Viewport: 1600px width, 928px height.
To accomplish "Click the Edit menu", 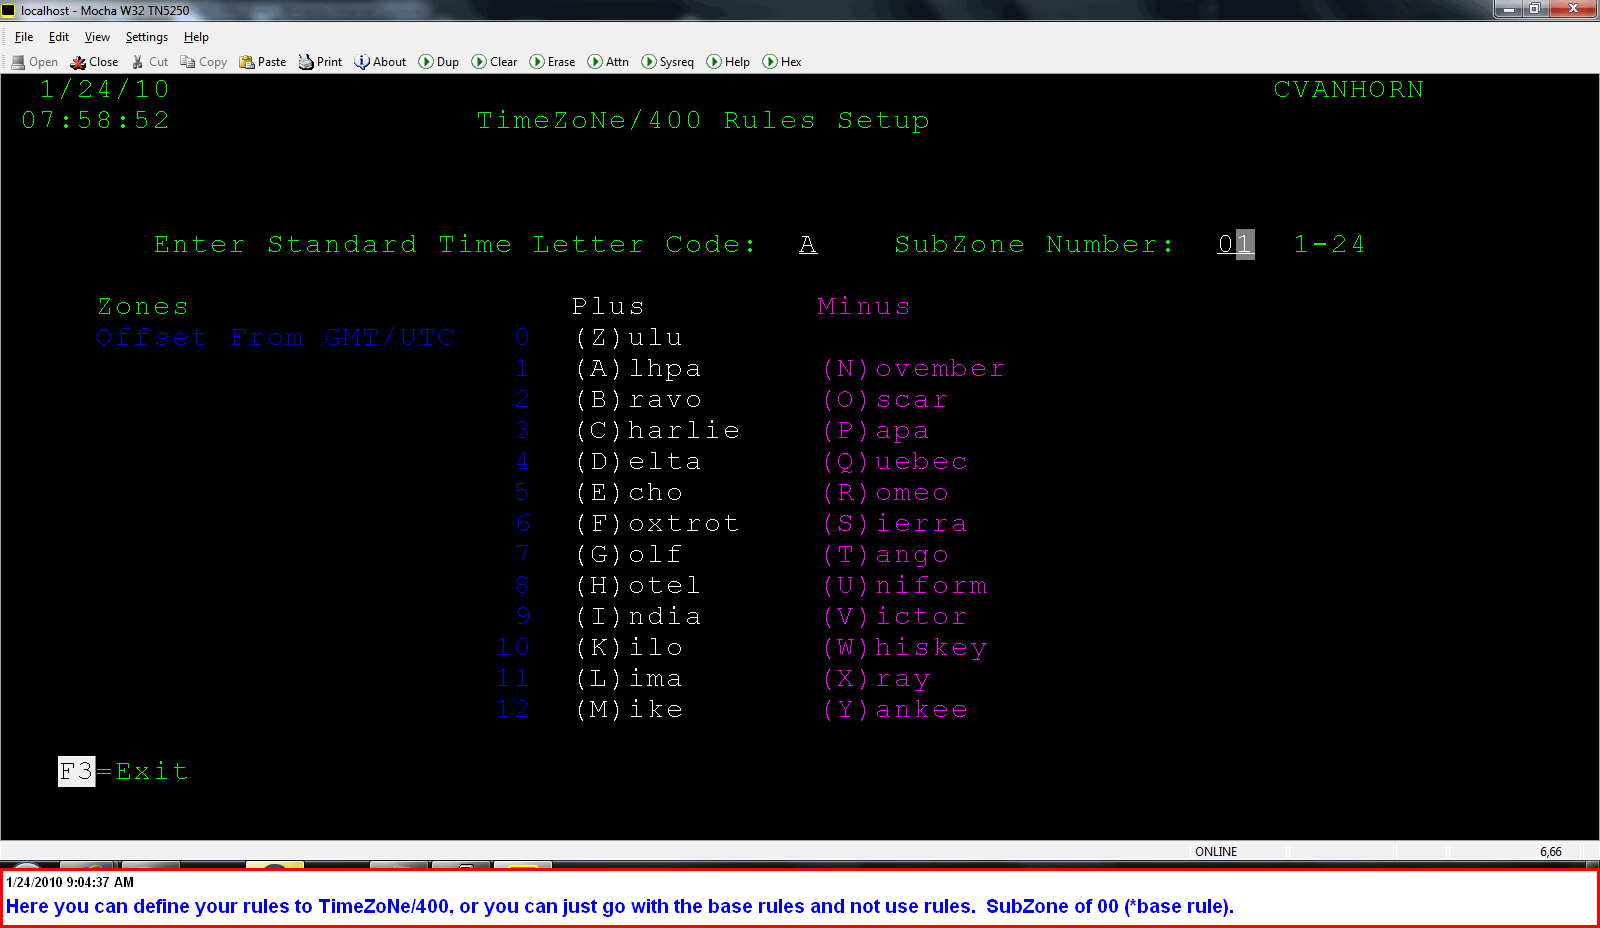I will tap(58, 37).
